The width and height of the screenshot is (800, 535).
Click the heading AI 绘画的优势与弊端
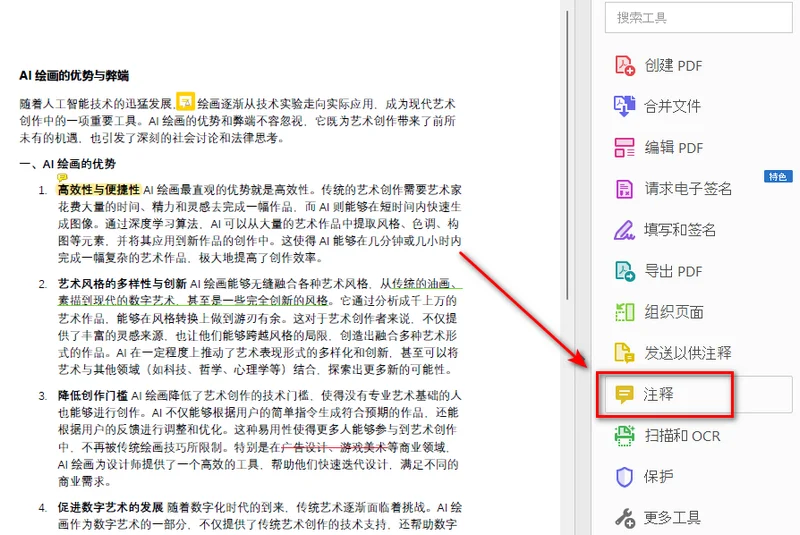74,75
